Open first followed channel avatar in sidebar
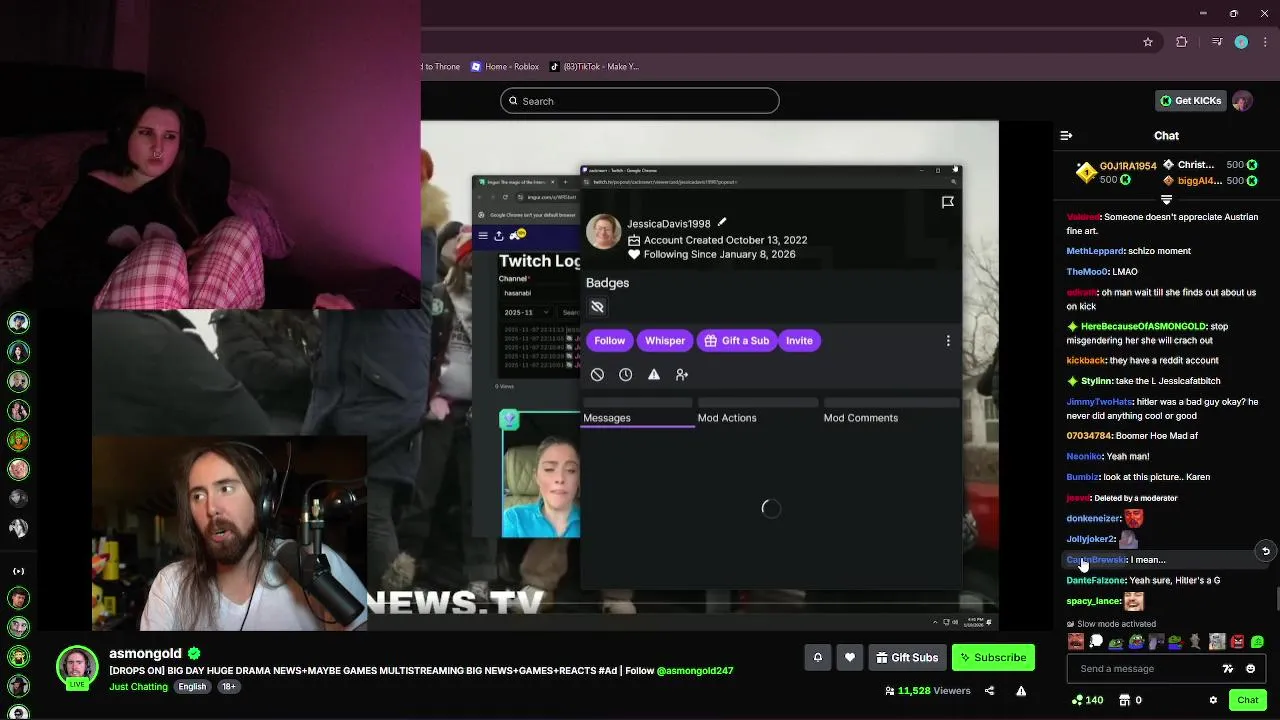The image size is (1280, 720). point(18,322)
